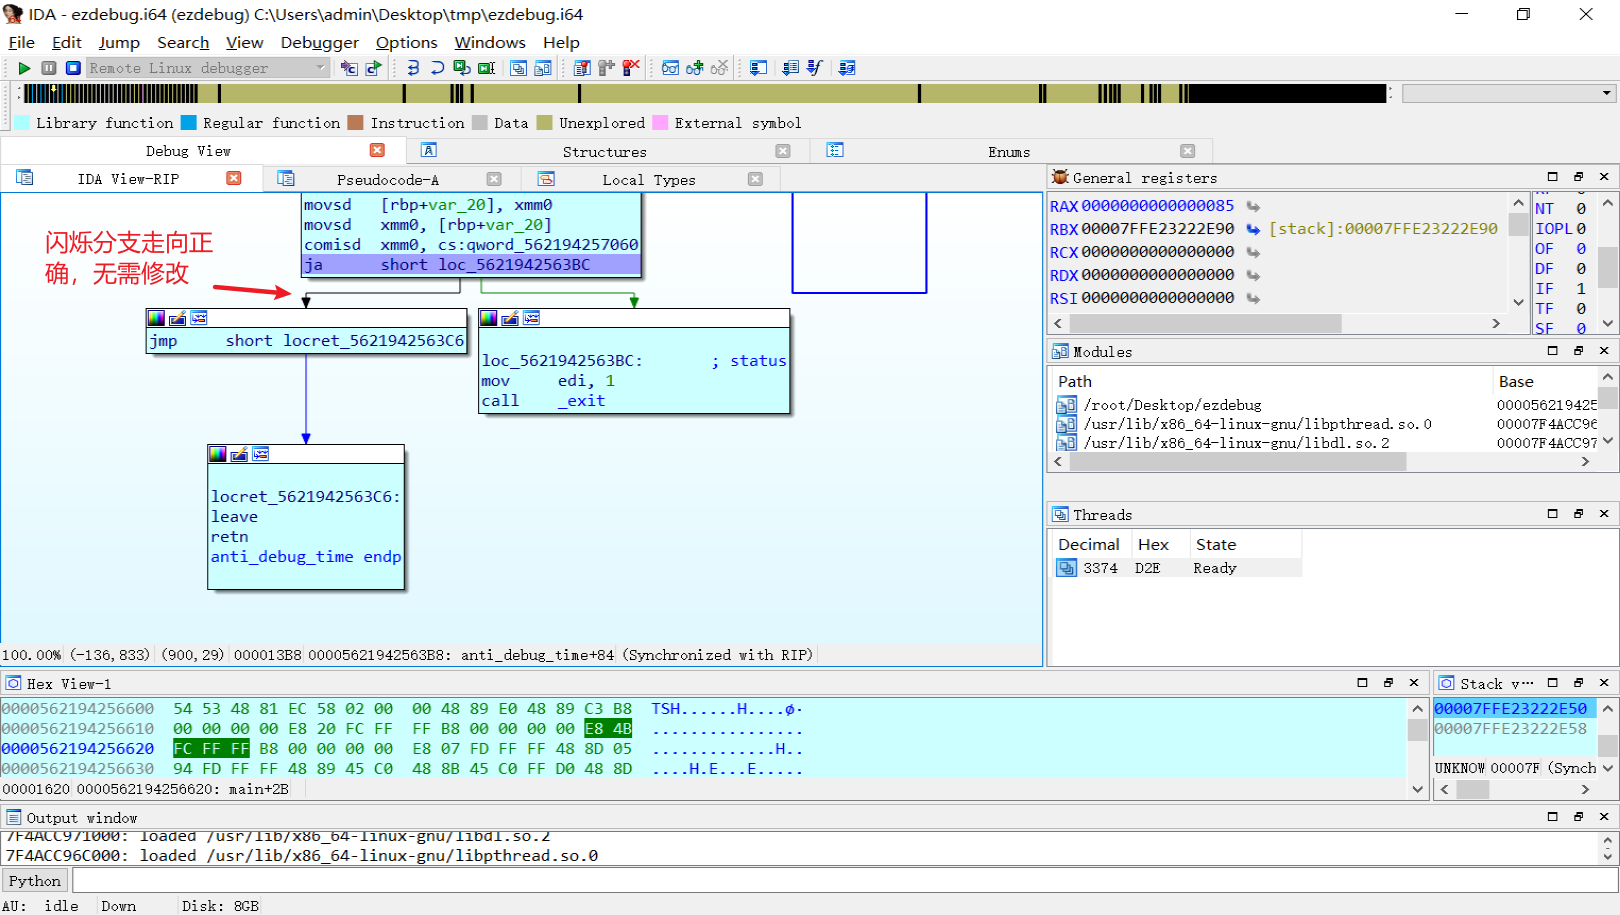
Task: Follow the RBX register jump arrow
Action: tap(1253, 229)
